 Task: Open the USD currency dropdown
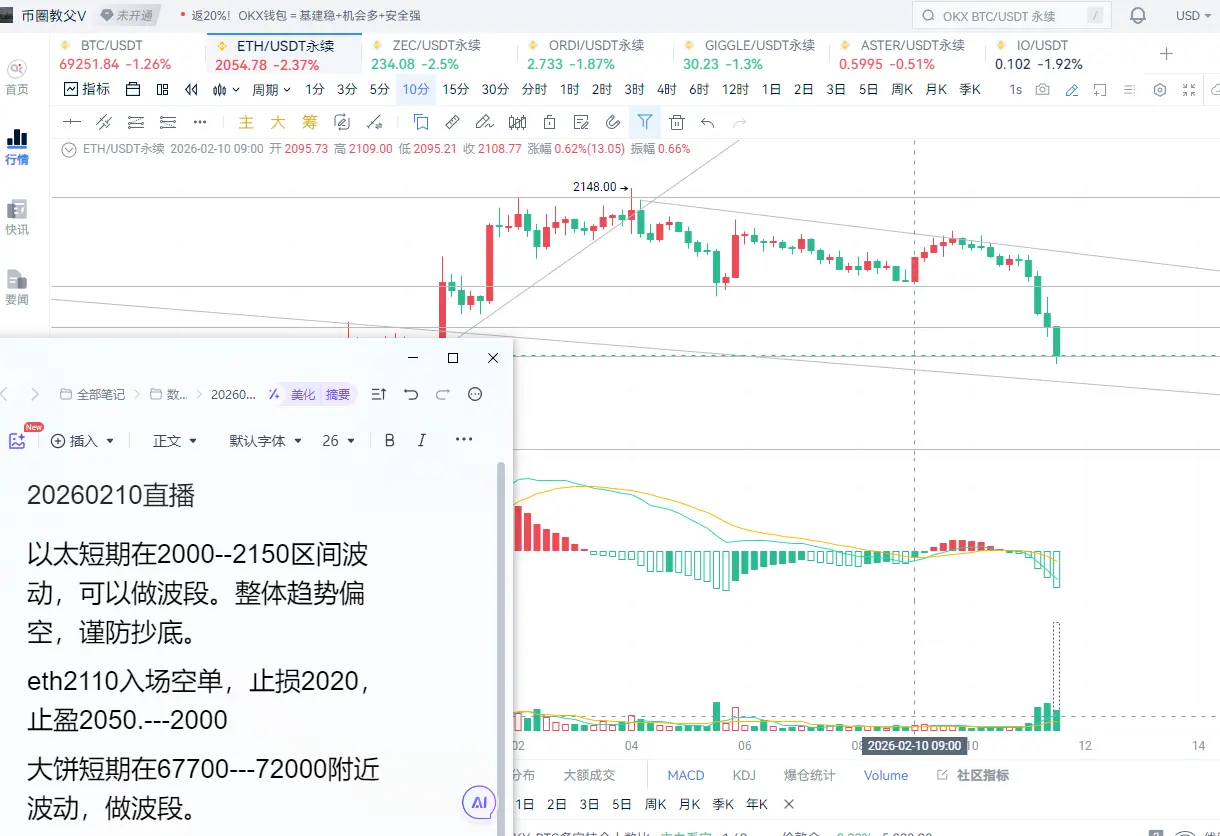pyautogui.click(x=1192, y=16)
